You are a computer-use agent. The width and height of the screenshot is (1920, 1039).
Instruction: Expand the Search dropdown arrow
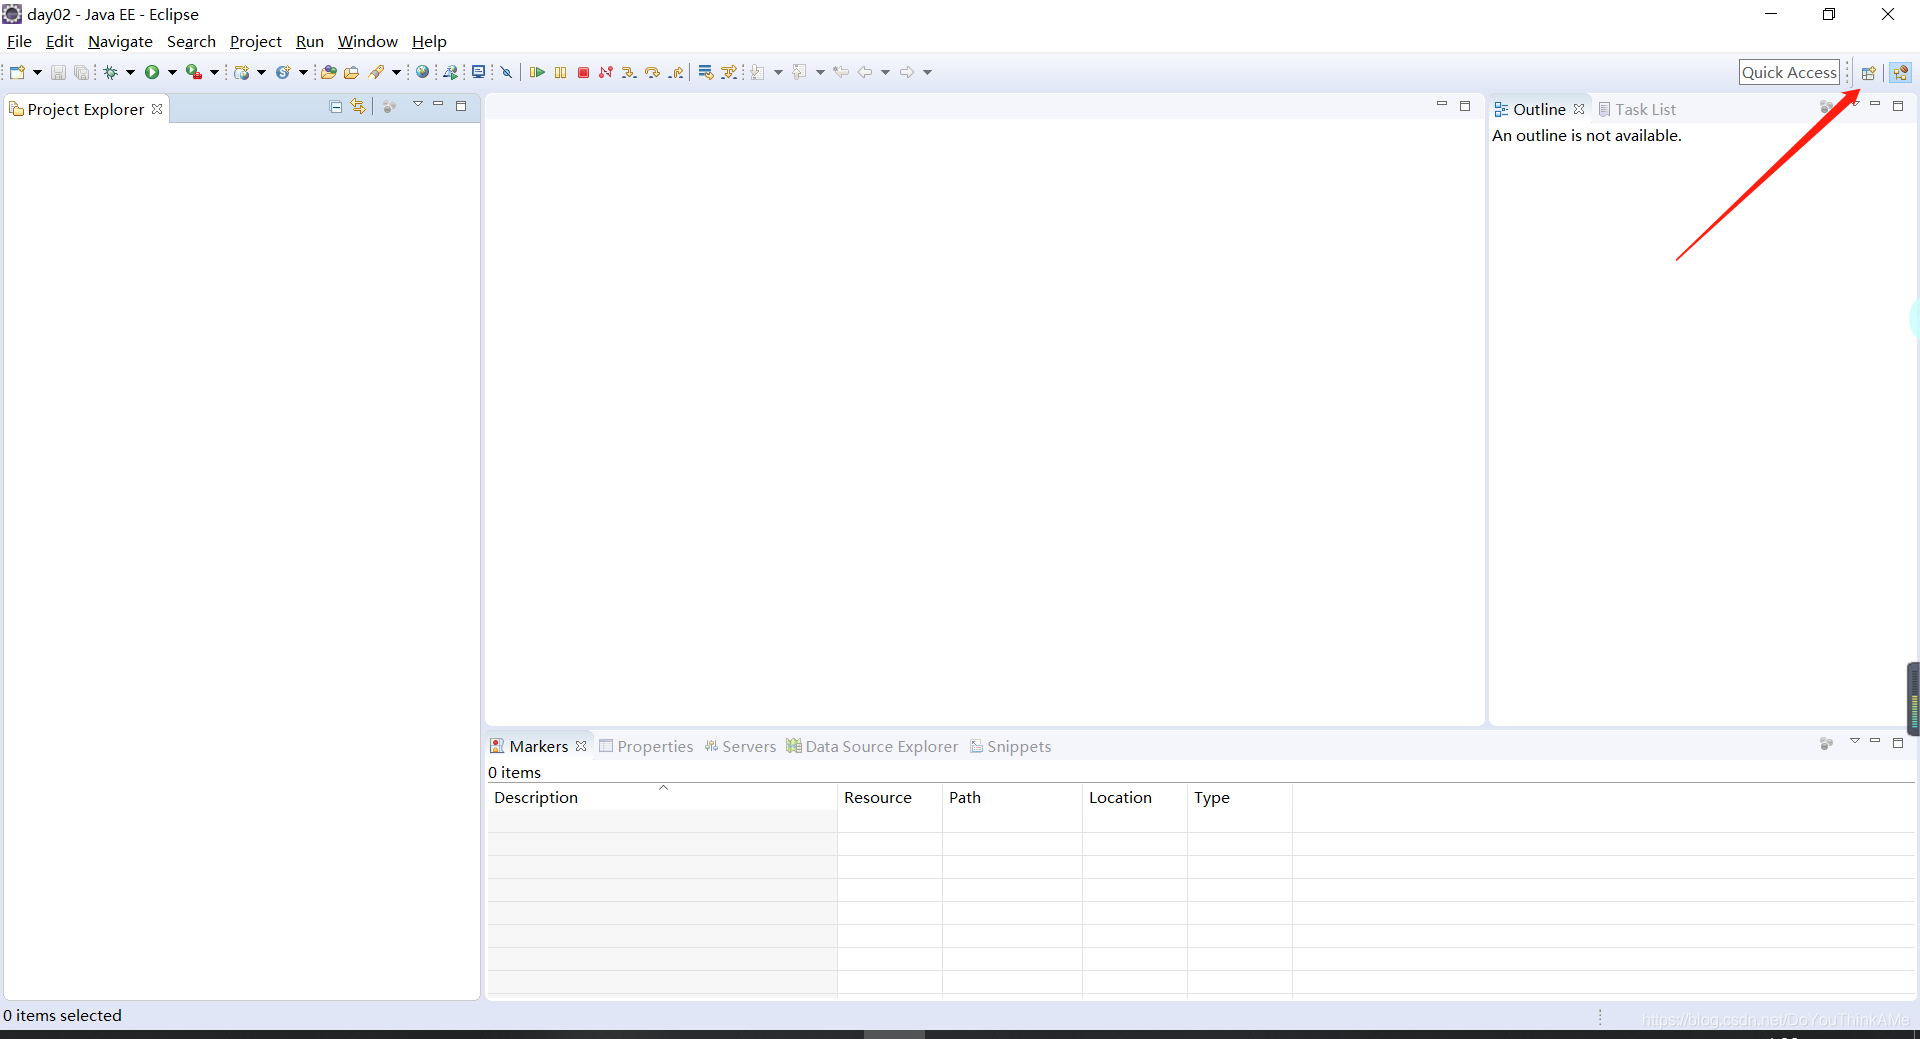click(396, 72)
